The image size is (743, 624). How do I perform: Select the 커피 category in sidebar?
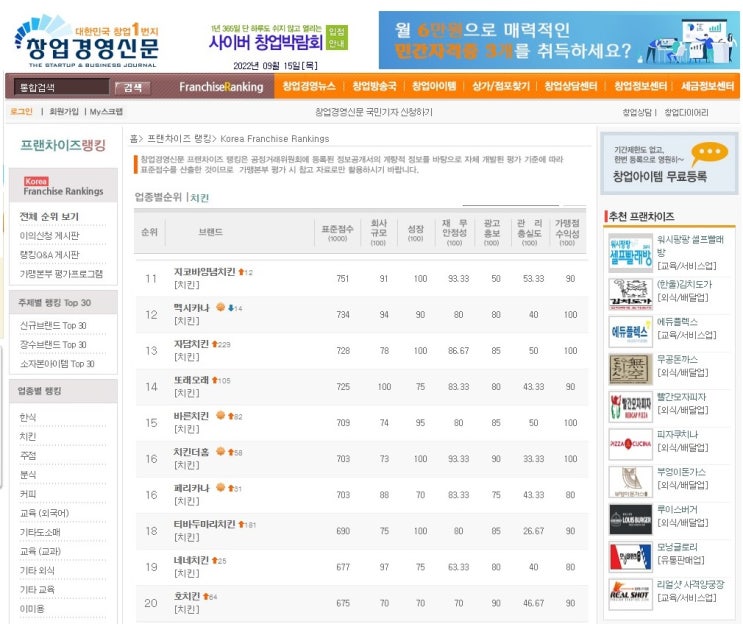pos(27,494)
